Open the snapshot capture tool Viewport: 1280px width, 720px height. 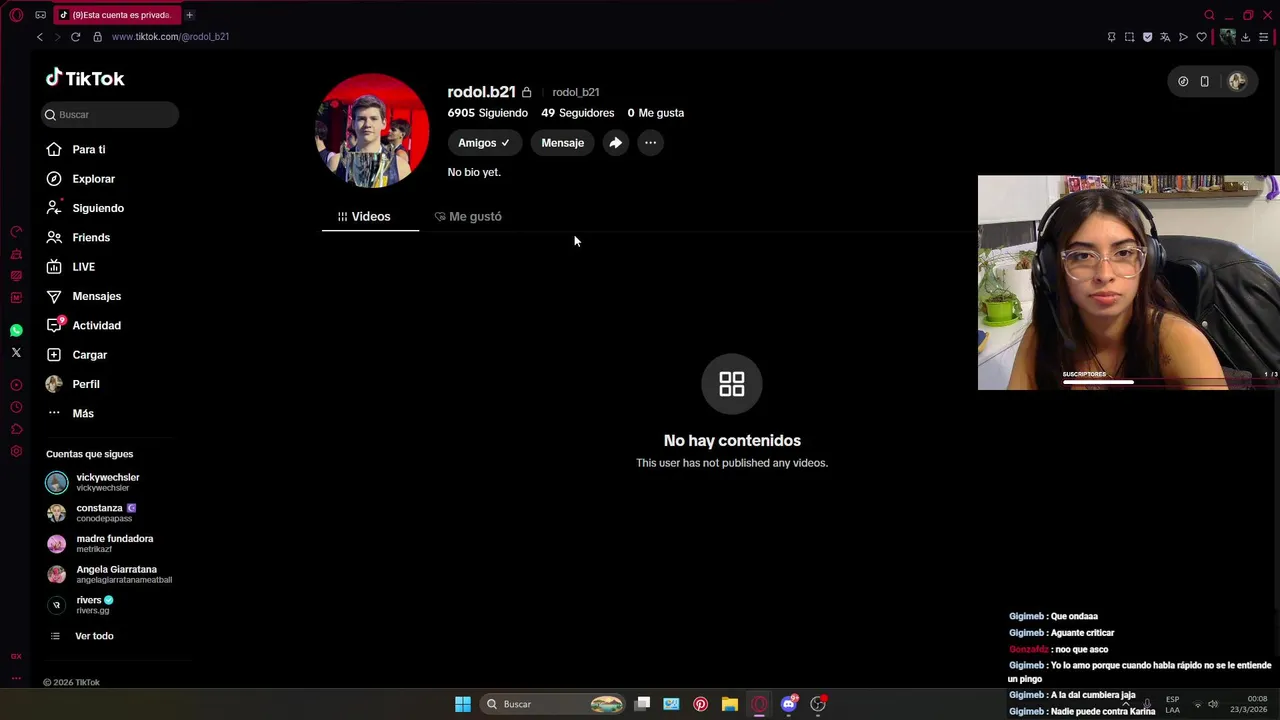click(1129, 37)
